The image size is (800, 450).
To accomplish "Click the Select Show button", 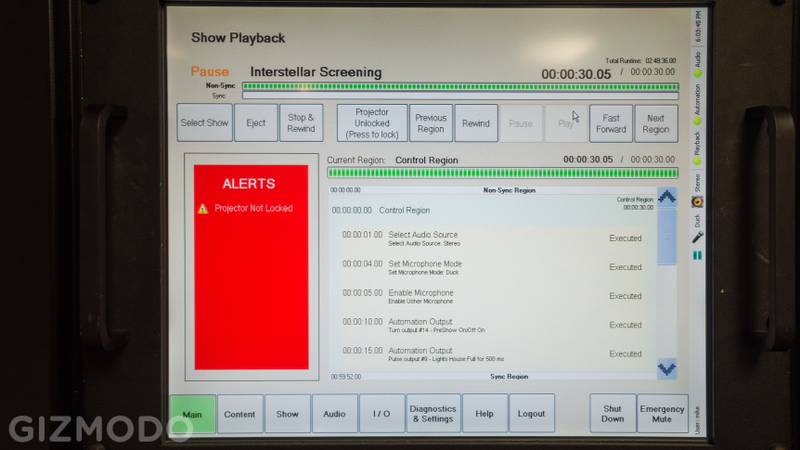I will click(205, 123).
